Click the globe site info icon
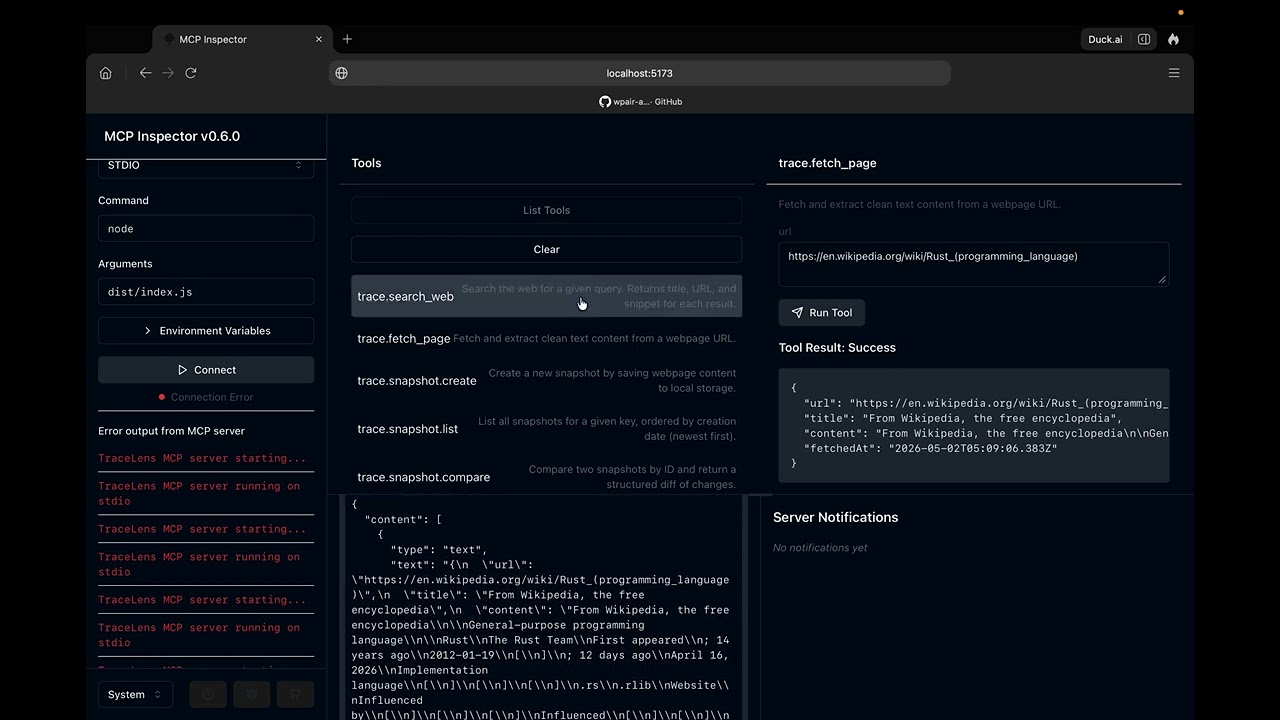The height and width of the screenshot is (720, 1280). pyautogui.click(x=341, y=73)
